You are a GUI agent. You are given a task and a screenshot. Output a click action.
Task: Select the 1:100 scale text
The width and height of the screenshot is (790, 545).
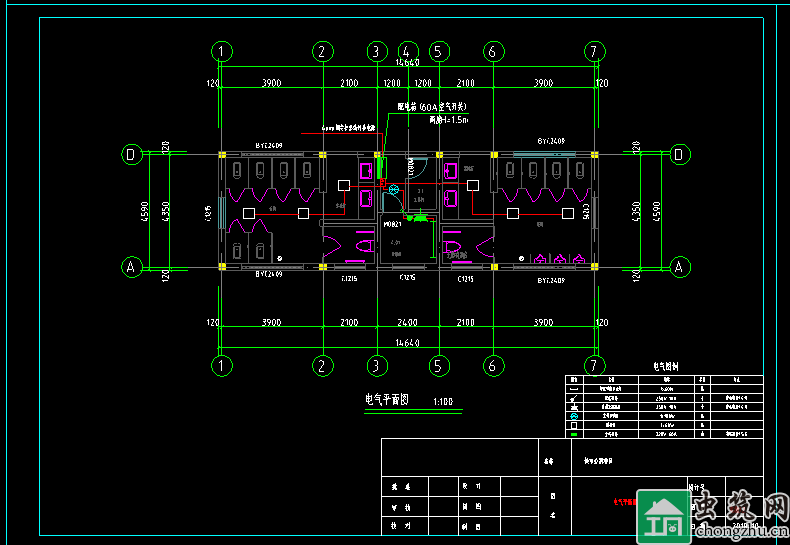(442, 402)
